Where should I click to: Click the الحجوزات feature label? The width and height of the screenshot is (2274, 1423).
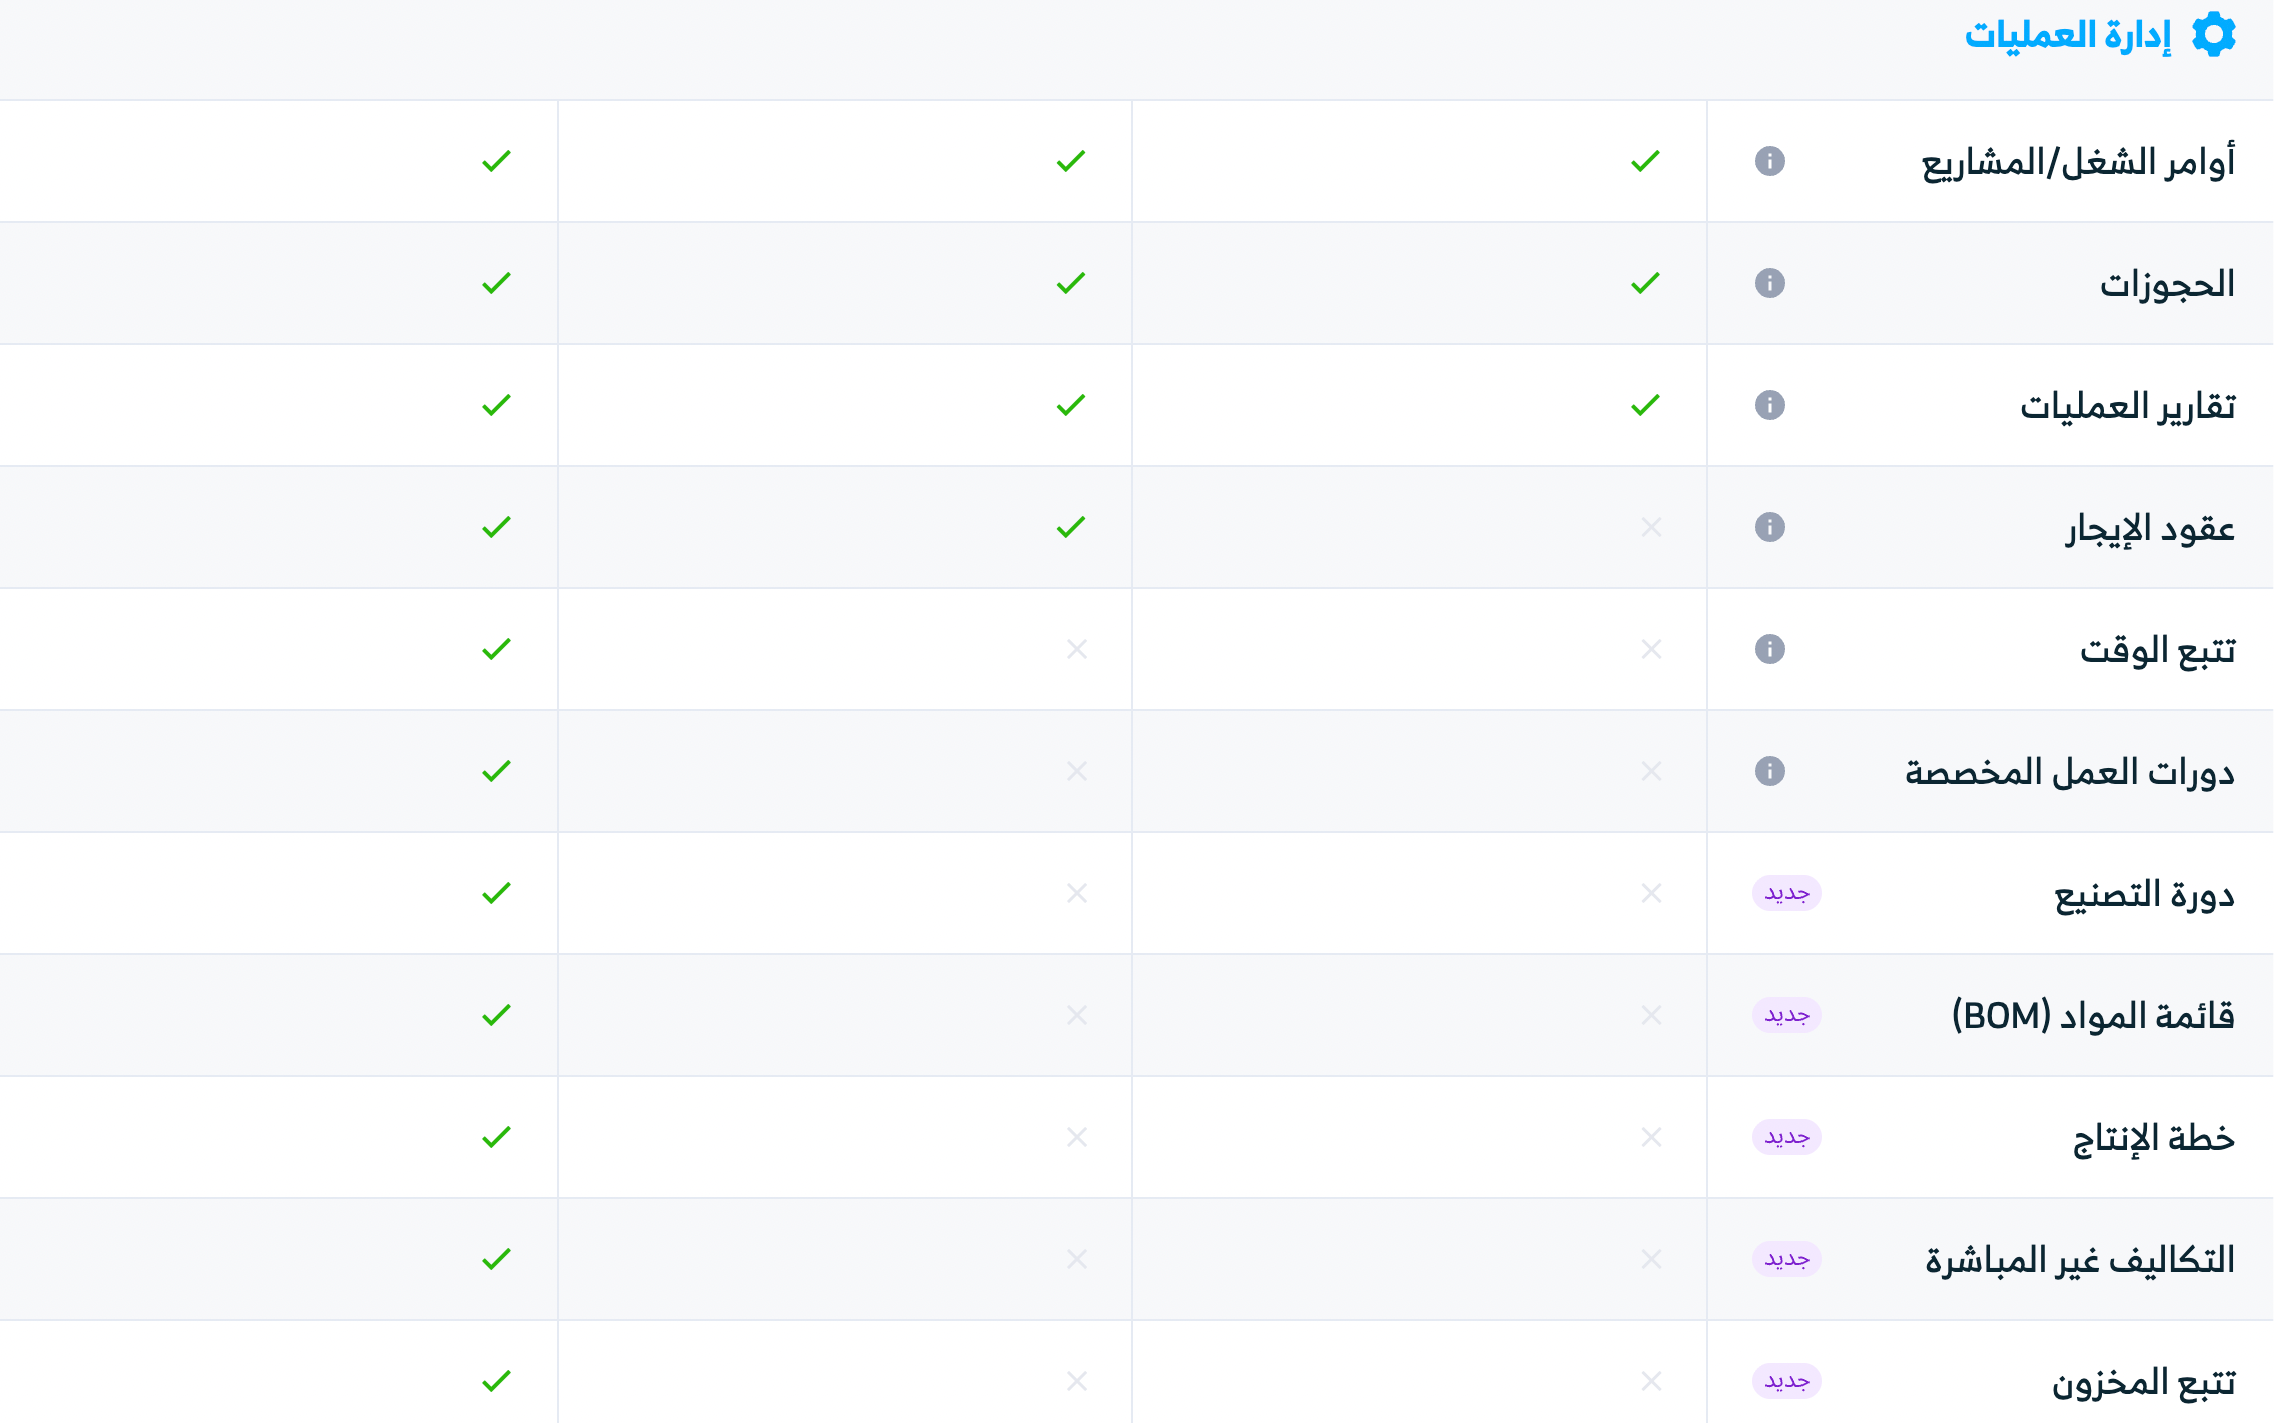[2167, 284]
